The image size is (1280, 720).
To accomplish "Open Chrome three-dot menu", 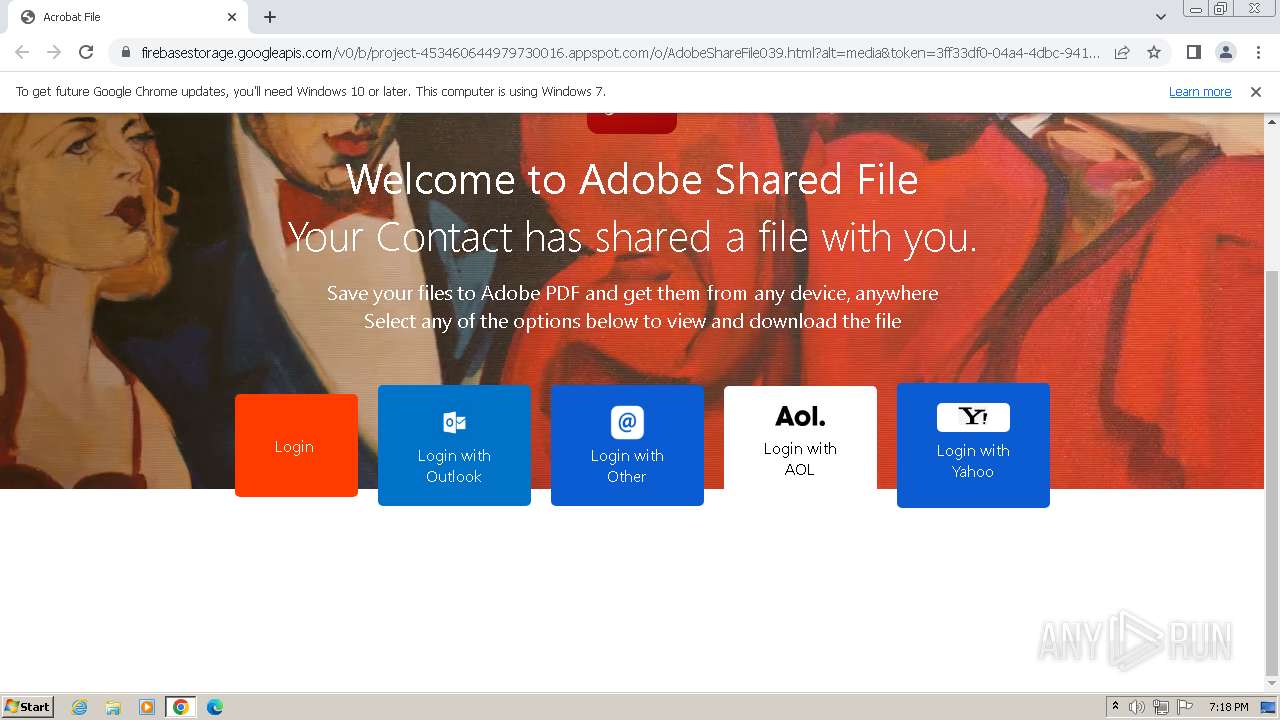I will pos(1258,52).
